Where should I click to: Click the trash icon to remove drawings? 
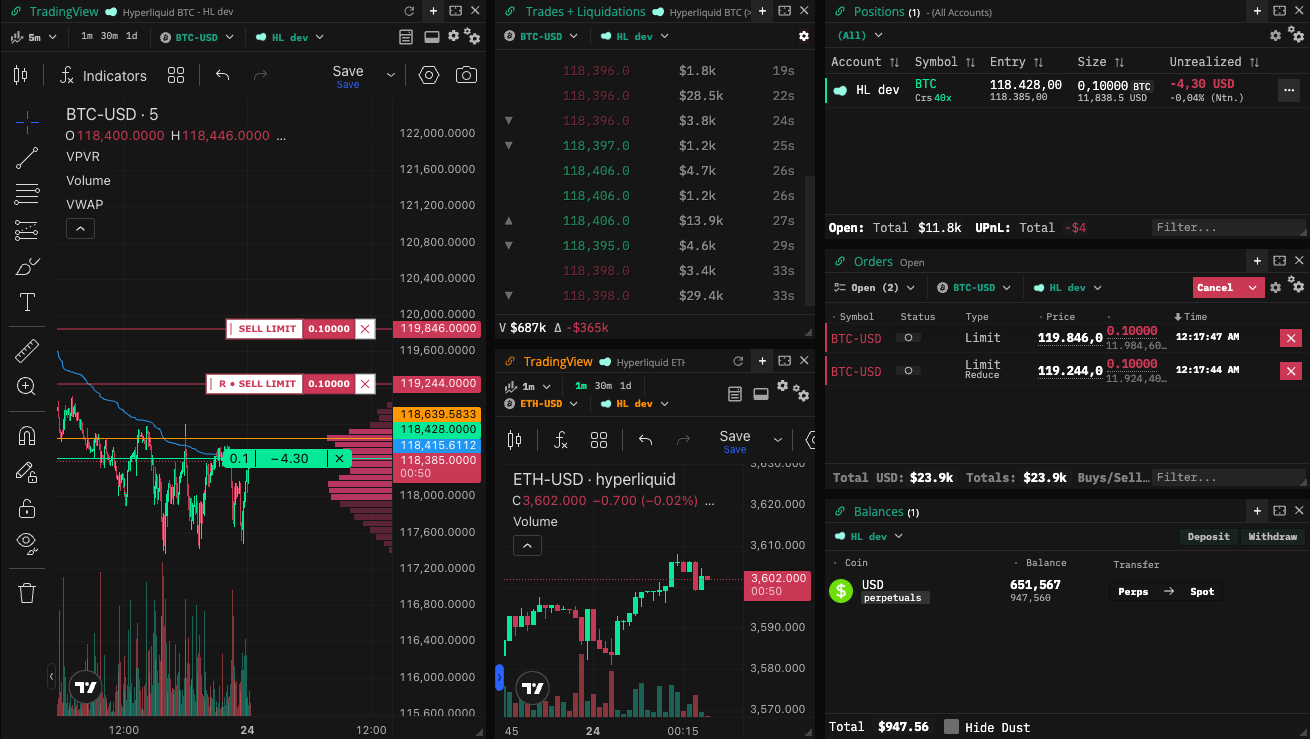27,593
